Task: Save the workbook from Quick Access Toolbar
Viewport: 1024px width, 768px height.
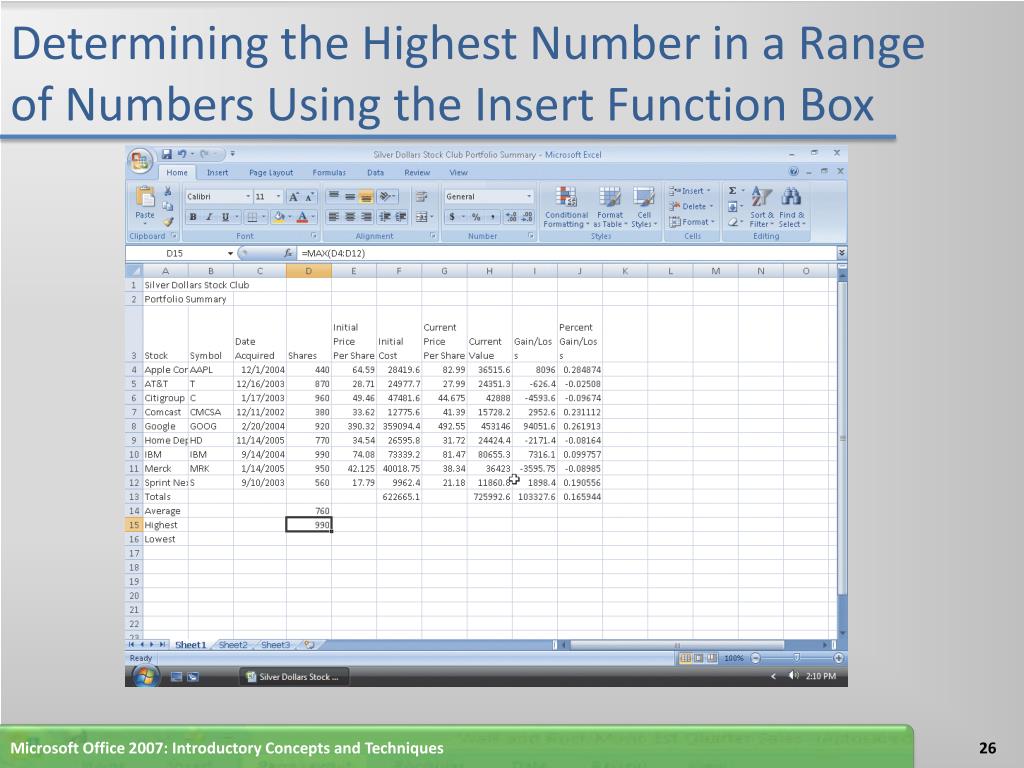Action: 167,154
